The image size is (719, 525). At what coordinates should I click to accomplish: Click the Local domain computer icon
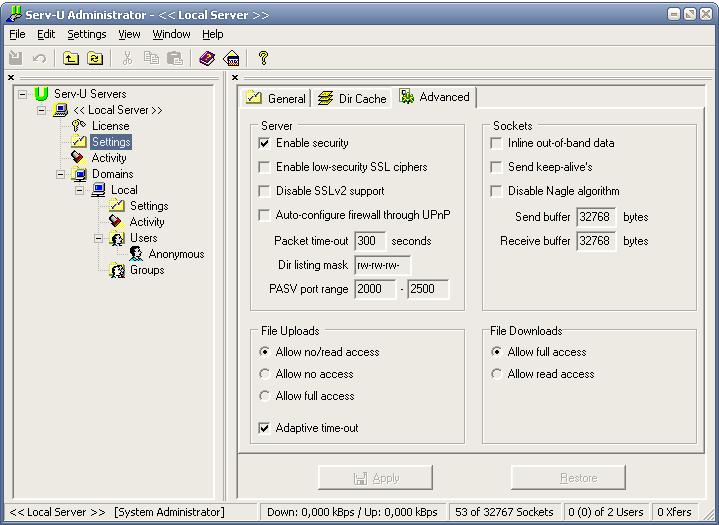pyautogui.click(x=98, y=190)
